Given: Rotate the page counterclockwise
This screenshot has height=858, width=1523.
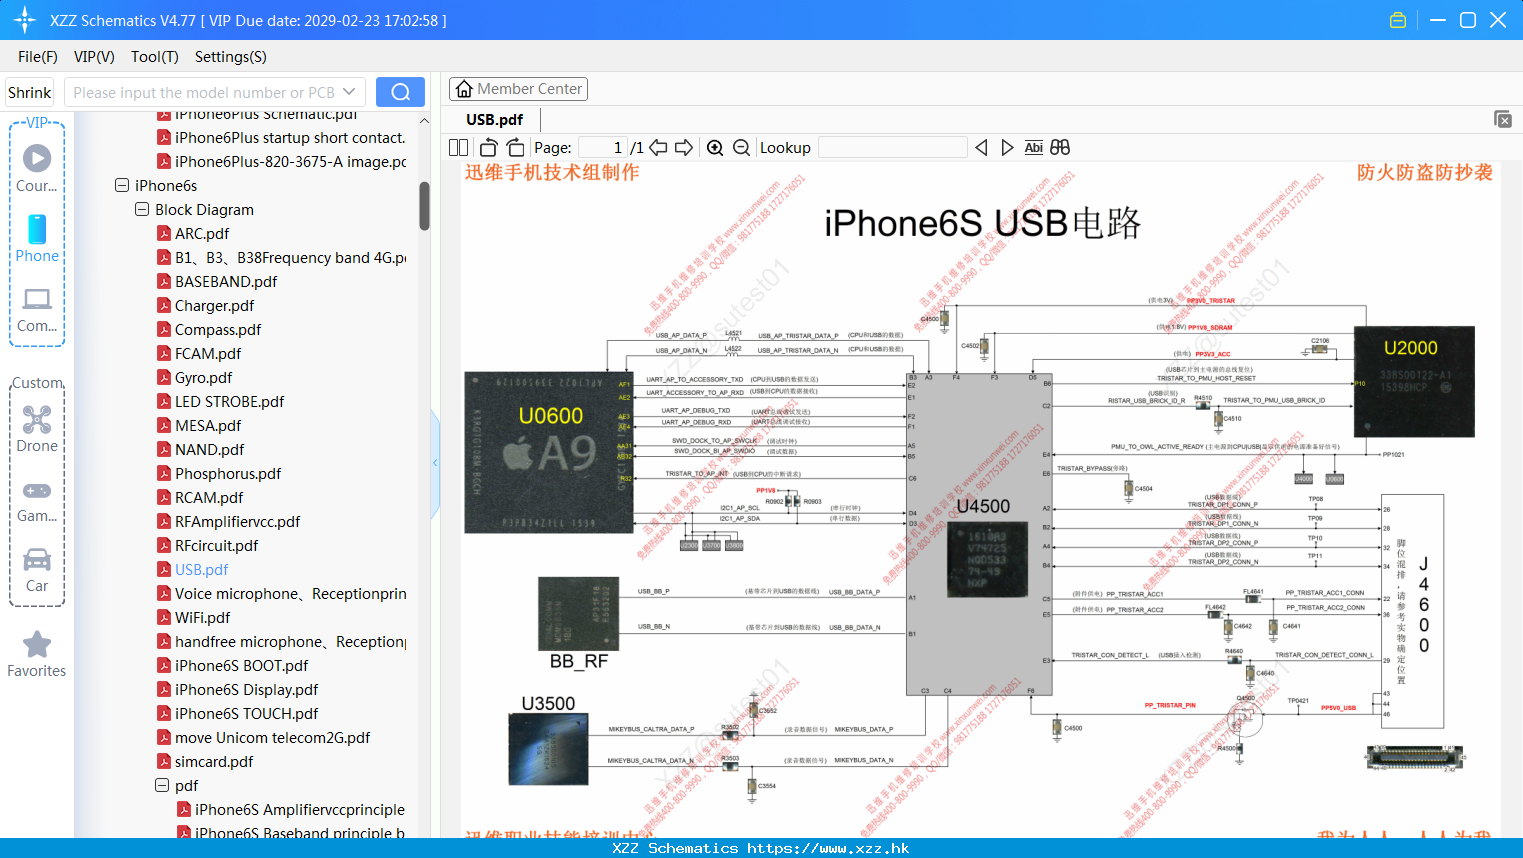Looking at the screenshot, I should coord(489,148).
